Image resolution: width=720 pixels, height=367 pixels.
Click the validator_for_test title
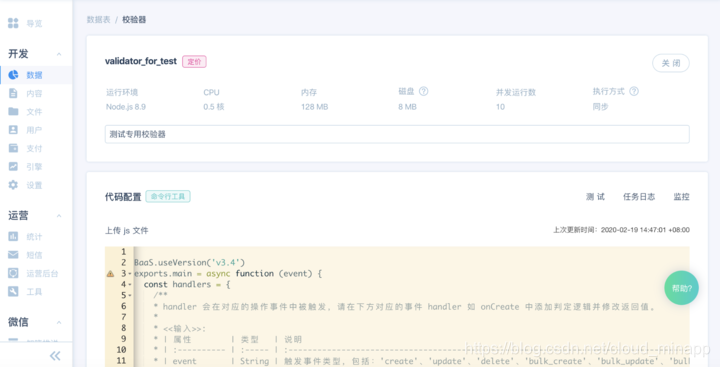141,61
